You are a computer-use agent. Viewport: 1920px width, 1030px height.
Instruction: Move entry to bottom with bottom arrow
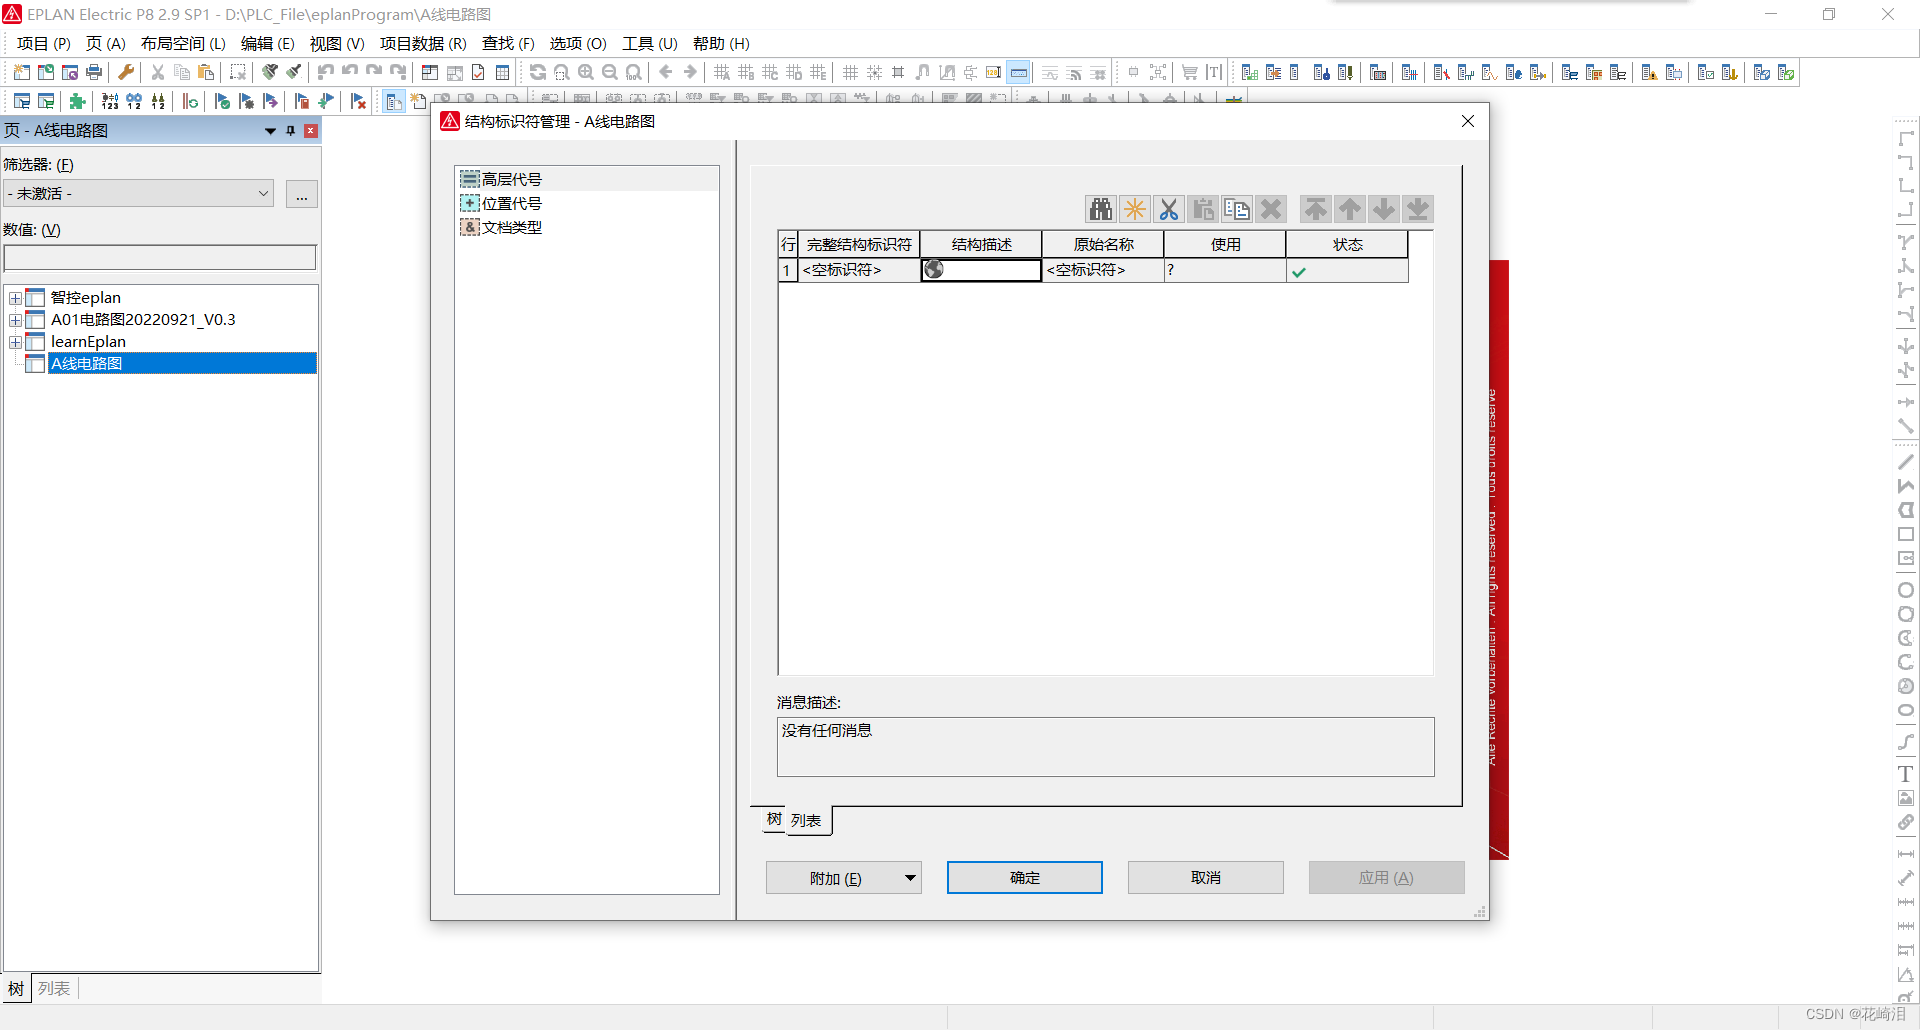[1418, 209]
